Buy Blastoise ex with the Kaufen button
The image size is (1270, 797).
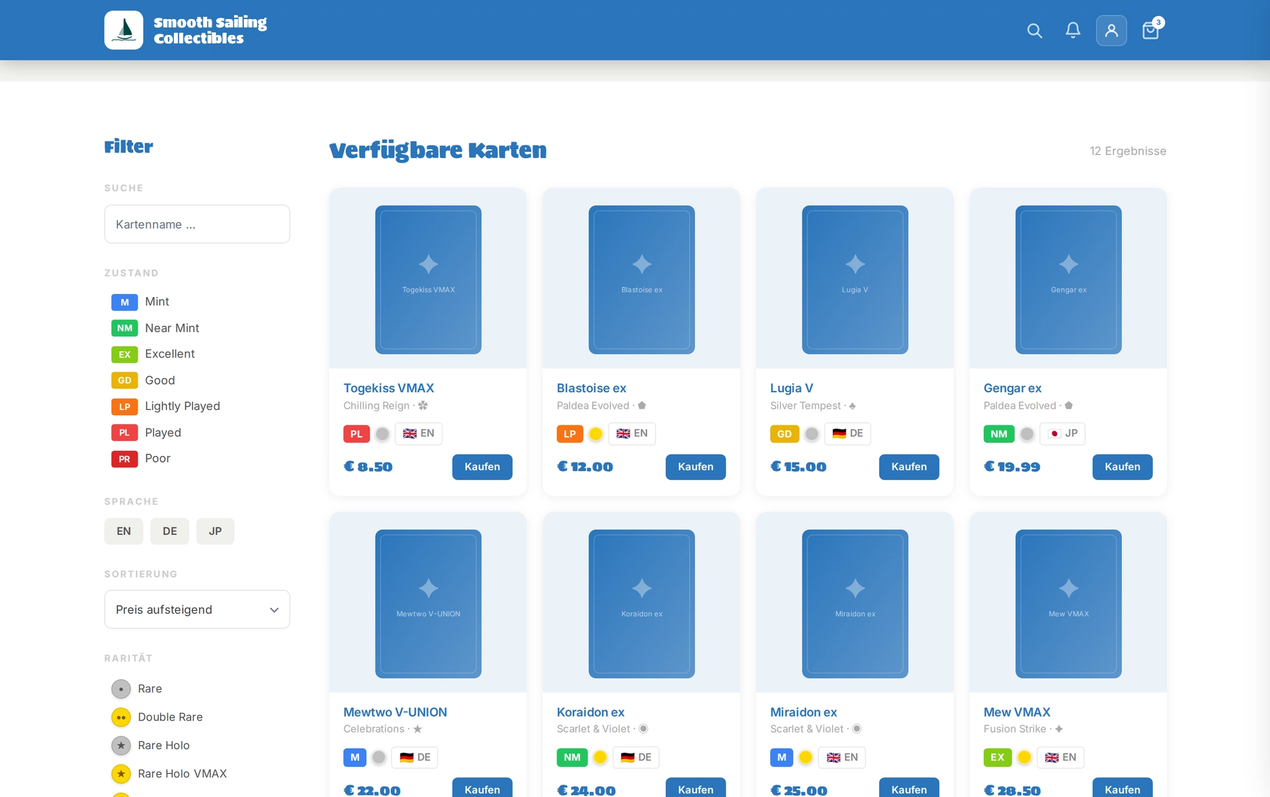coord(696,467)
